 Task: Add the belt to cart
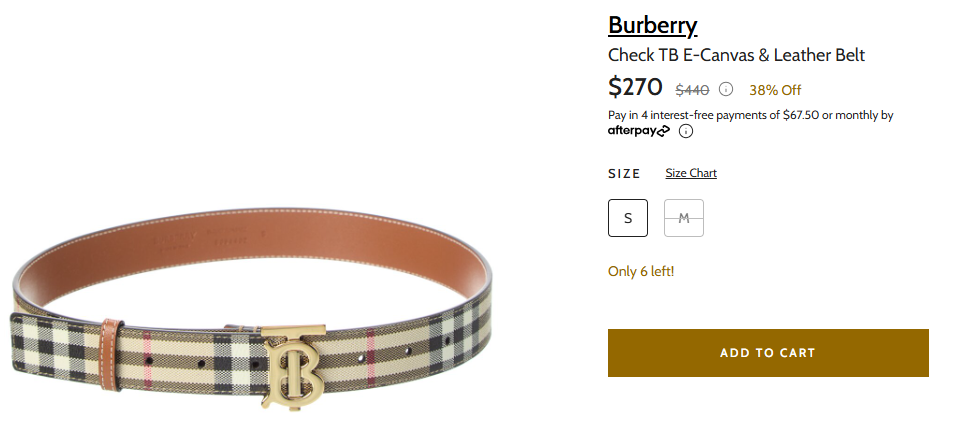point(768,353)
